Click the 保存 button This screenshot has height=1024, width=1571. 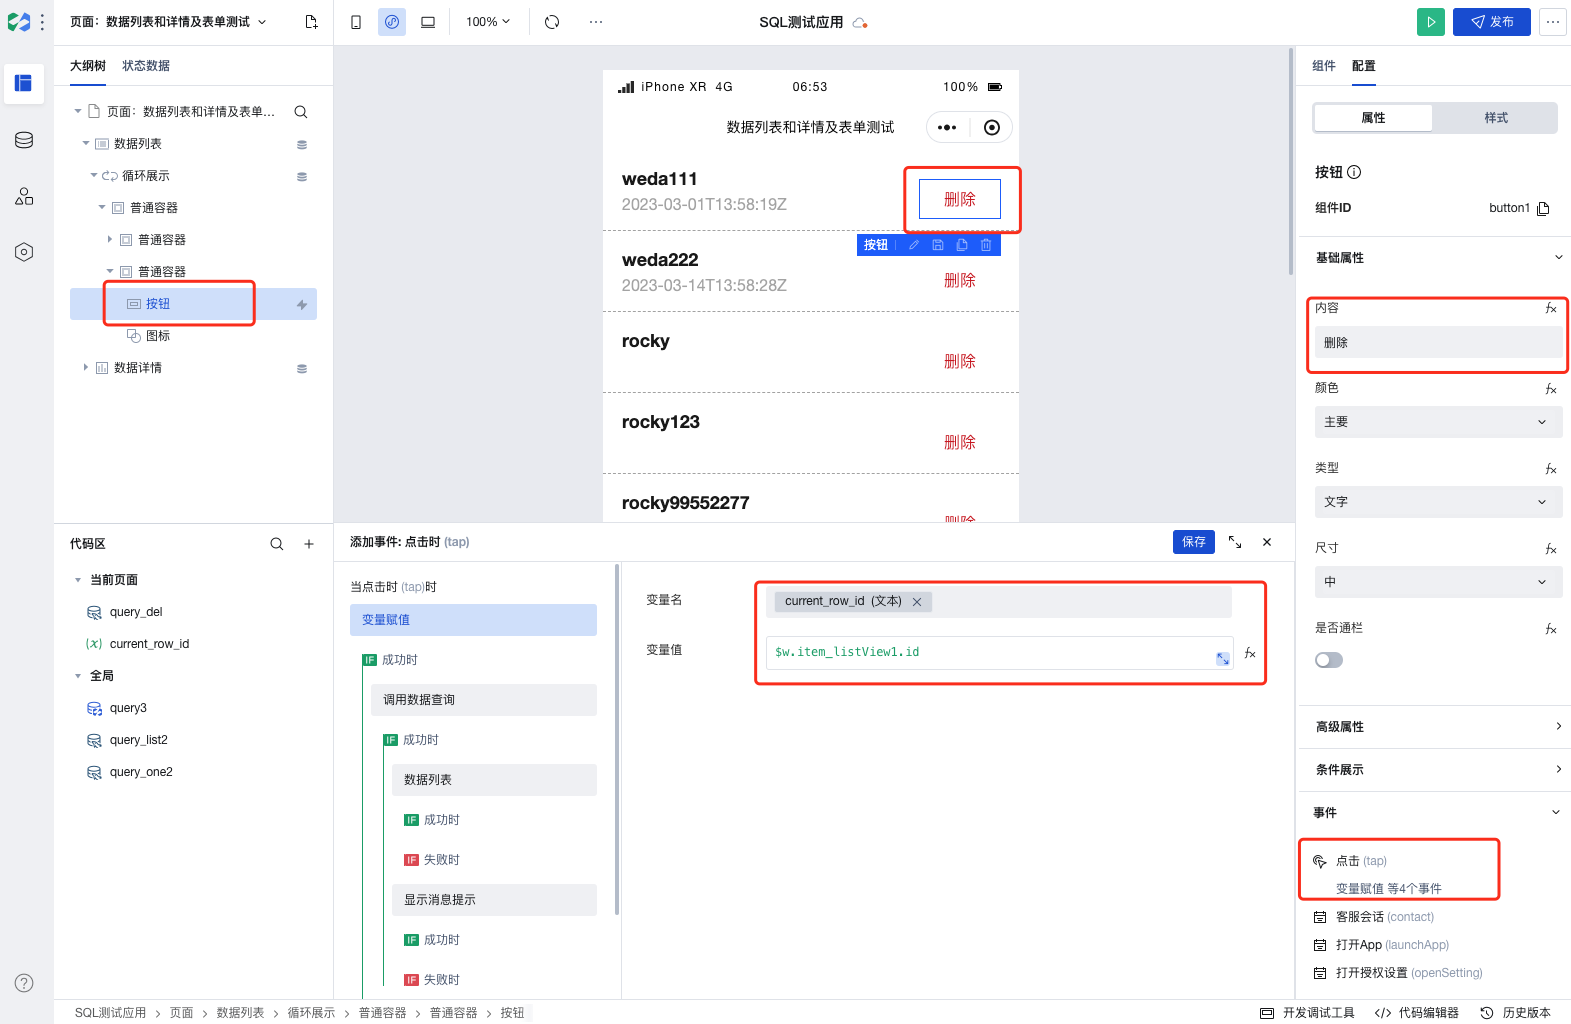pos(1194,542)
